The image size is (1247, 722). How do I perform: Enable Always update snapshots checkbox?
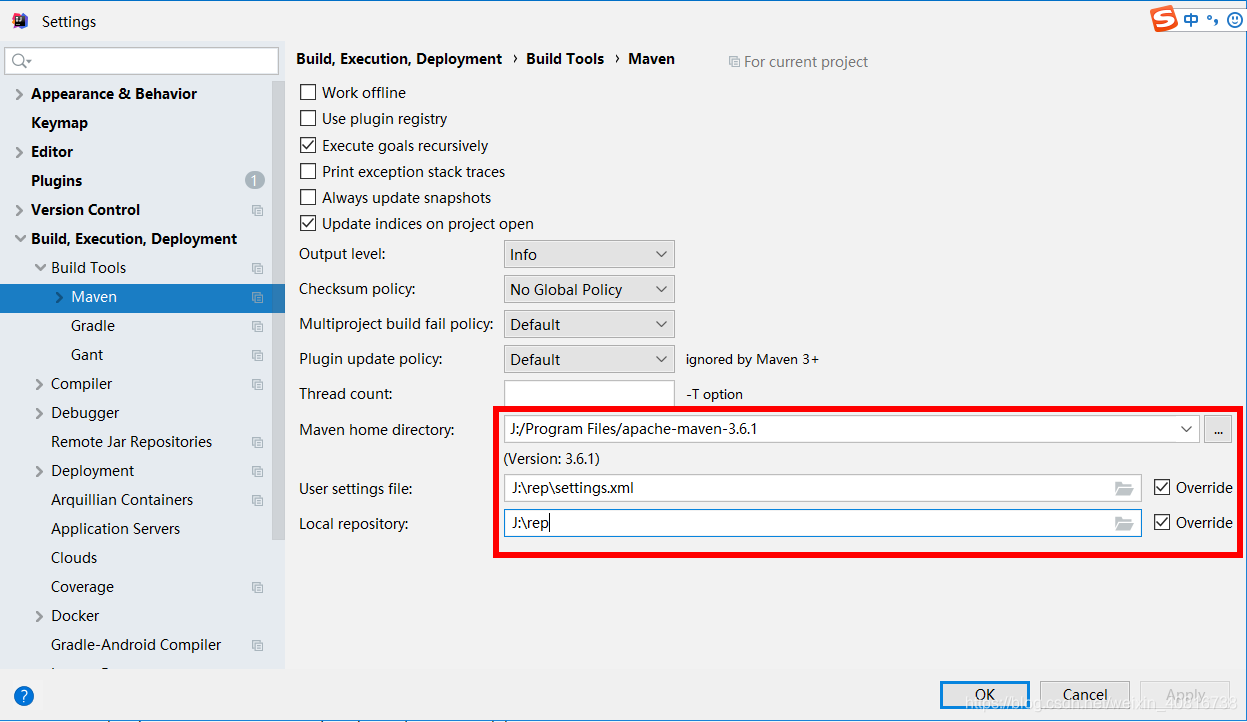tap(308, 197)
